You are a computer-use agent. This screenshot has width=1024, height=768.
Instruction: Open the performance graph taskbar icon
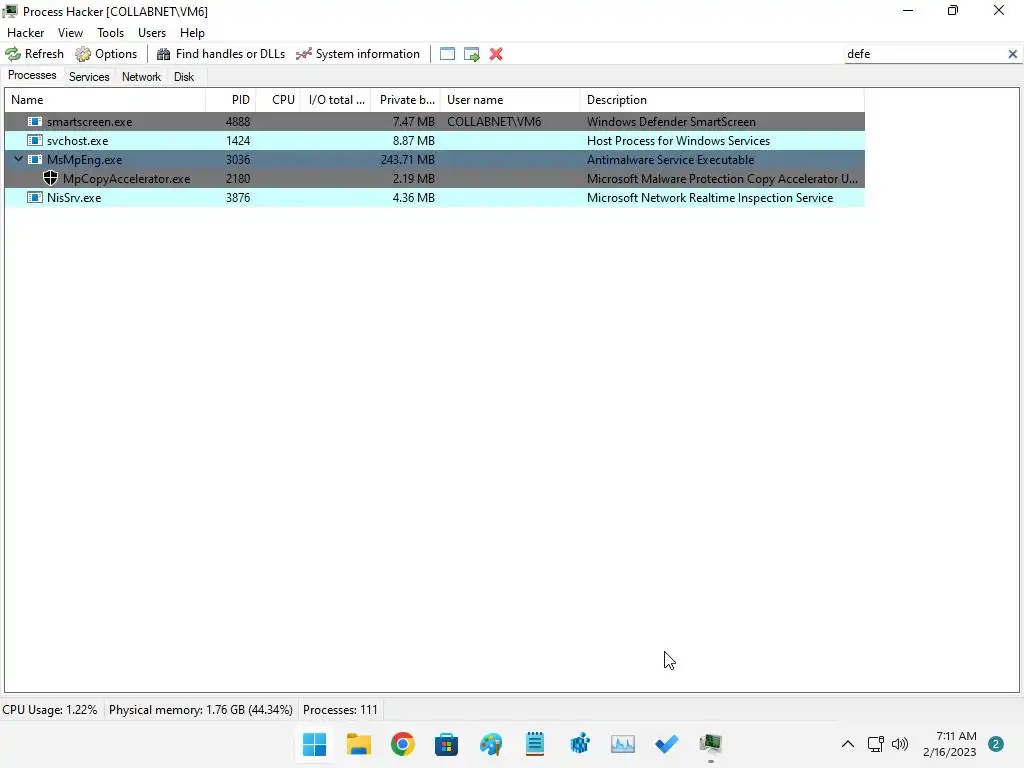(623, 744)
